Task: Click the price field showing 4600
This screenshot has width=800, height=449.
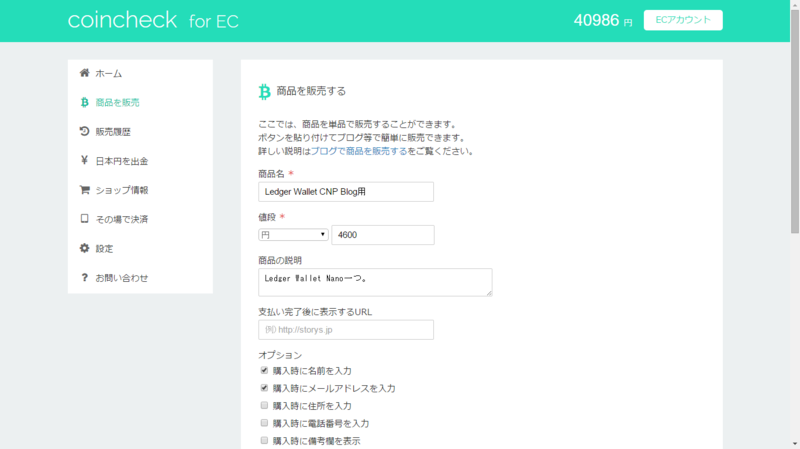Action: coord(383,235)
